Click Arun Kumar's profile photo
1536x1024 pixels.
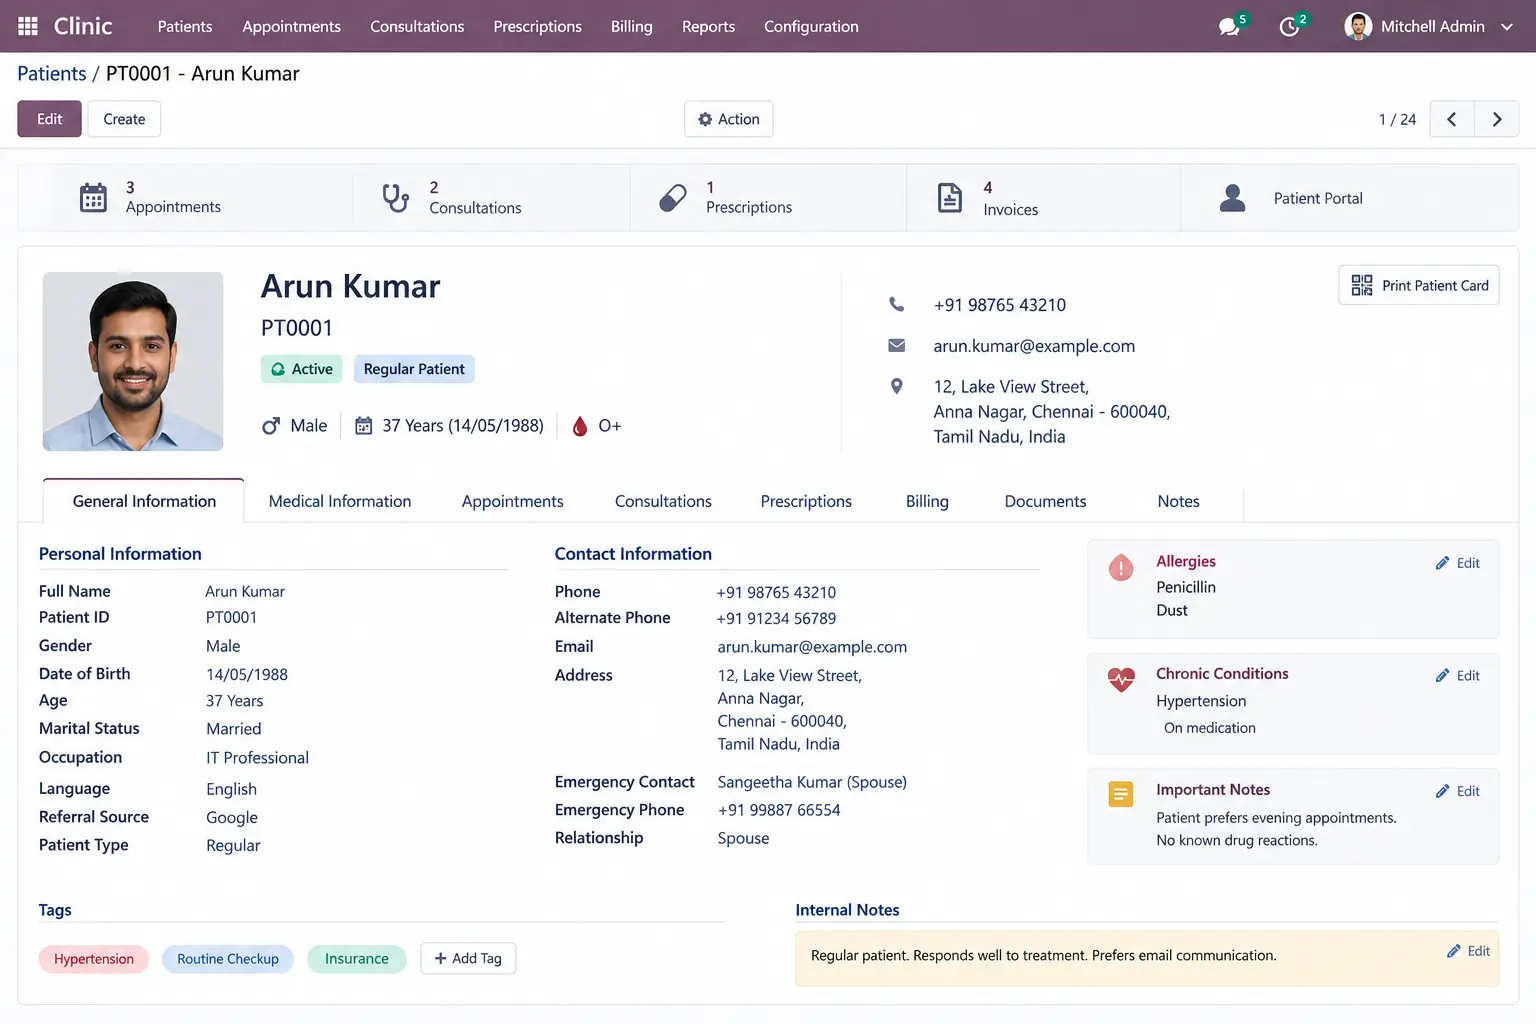coord(133,361)
